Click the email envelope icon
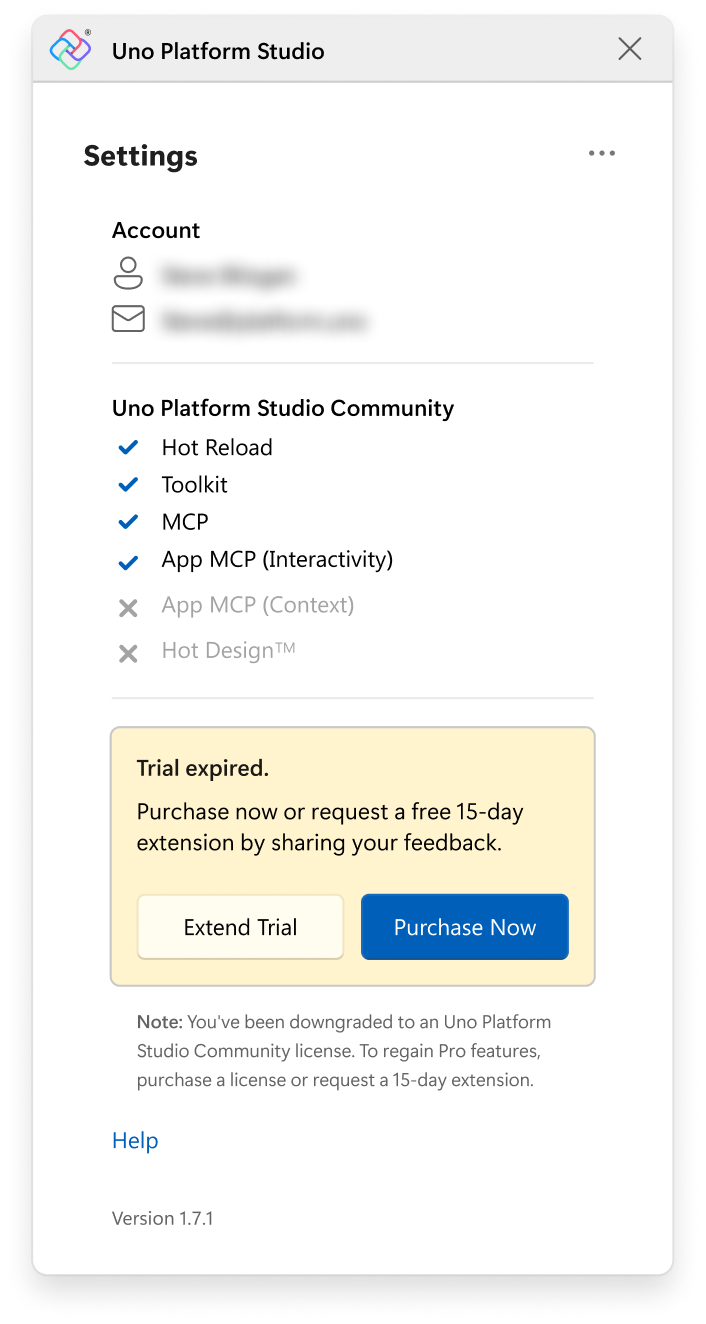The image size is (706, 1324). pos(128,319)
